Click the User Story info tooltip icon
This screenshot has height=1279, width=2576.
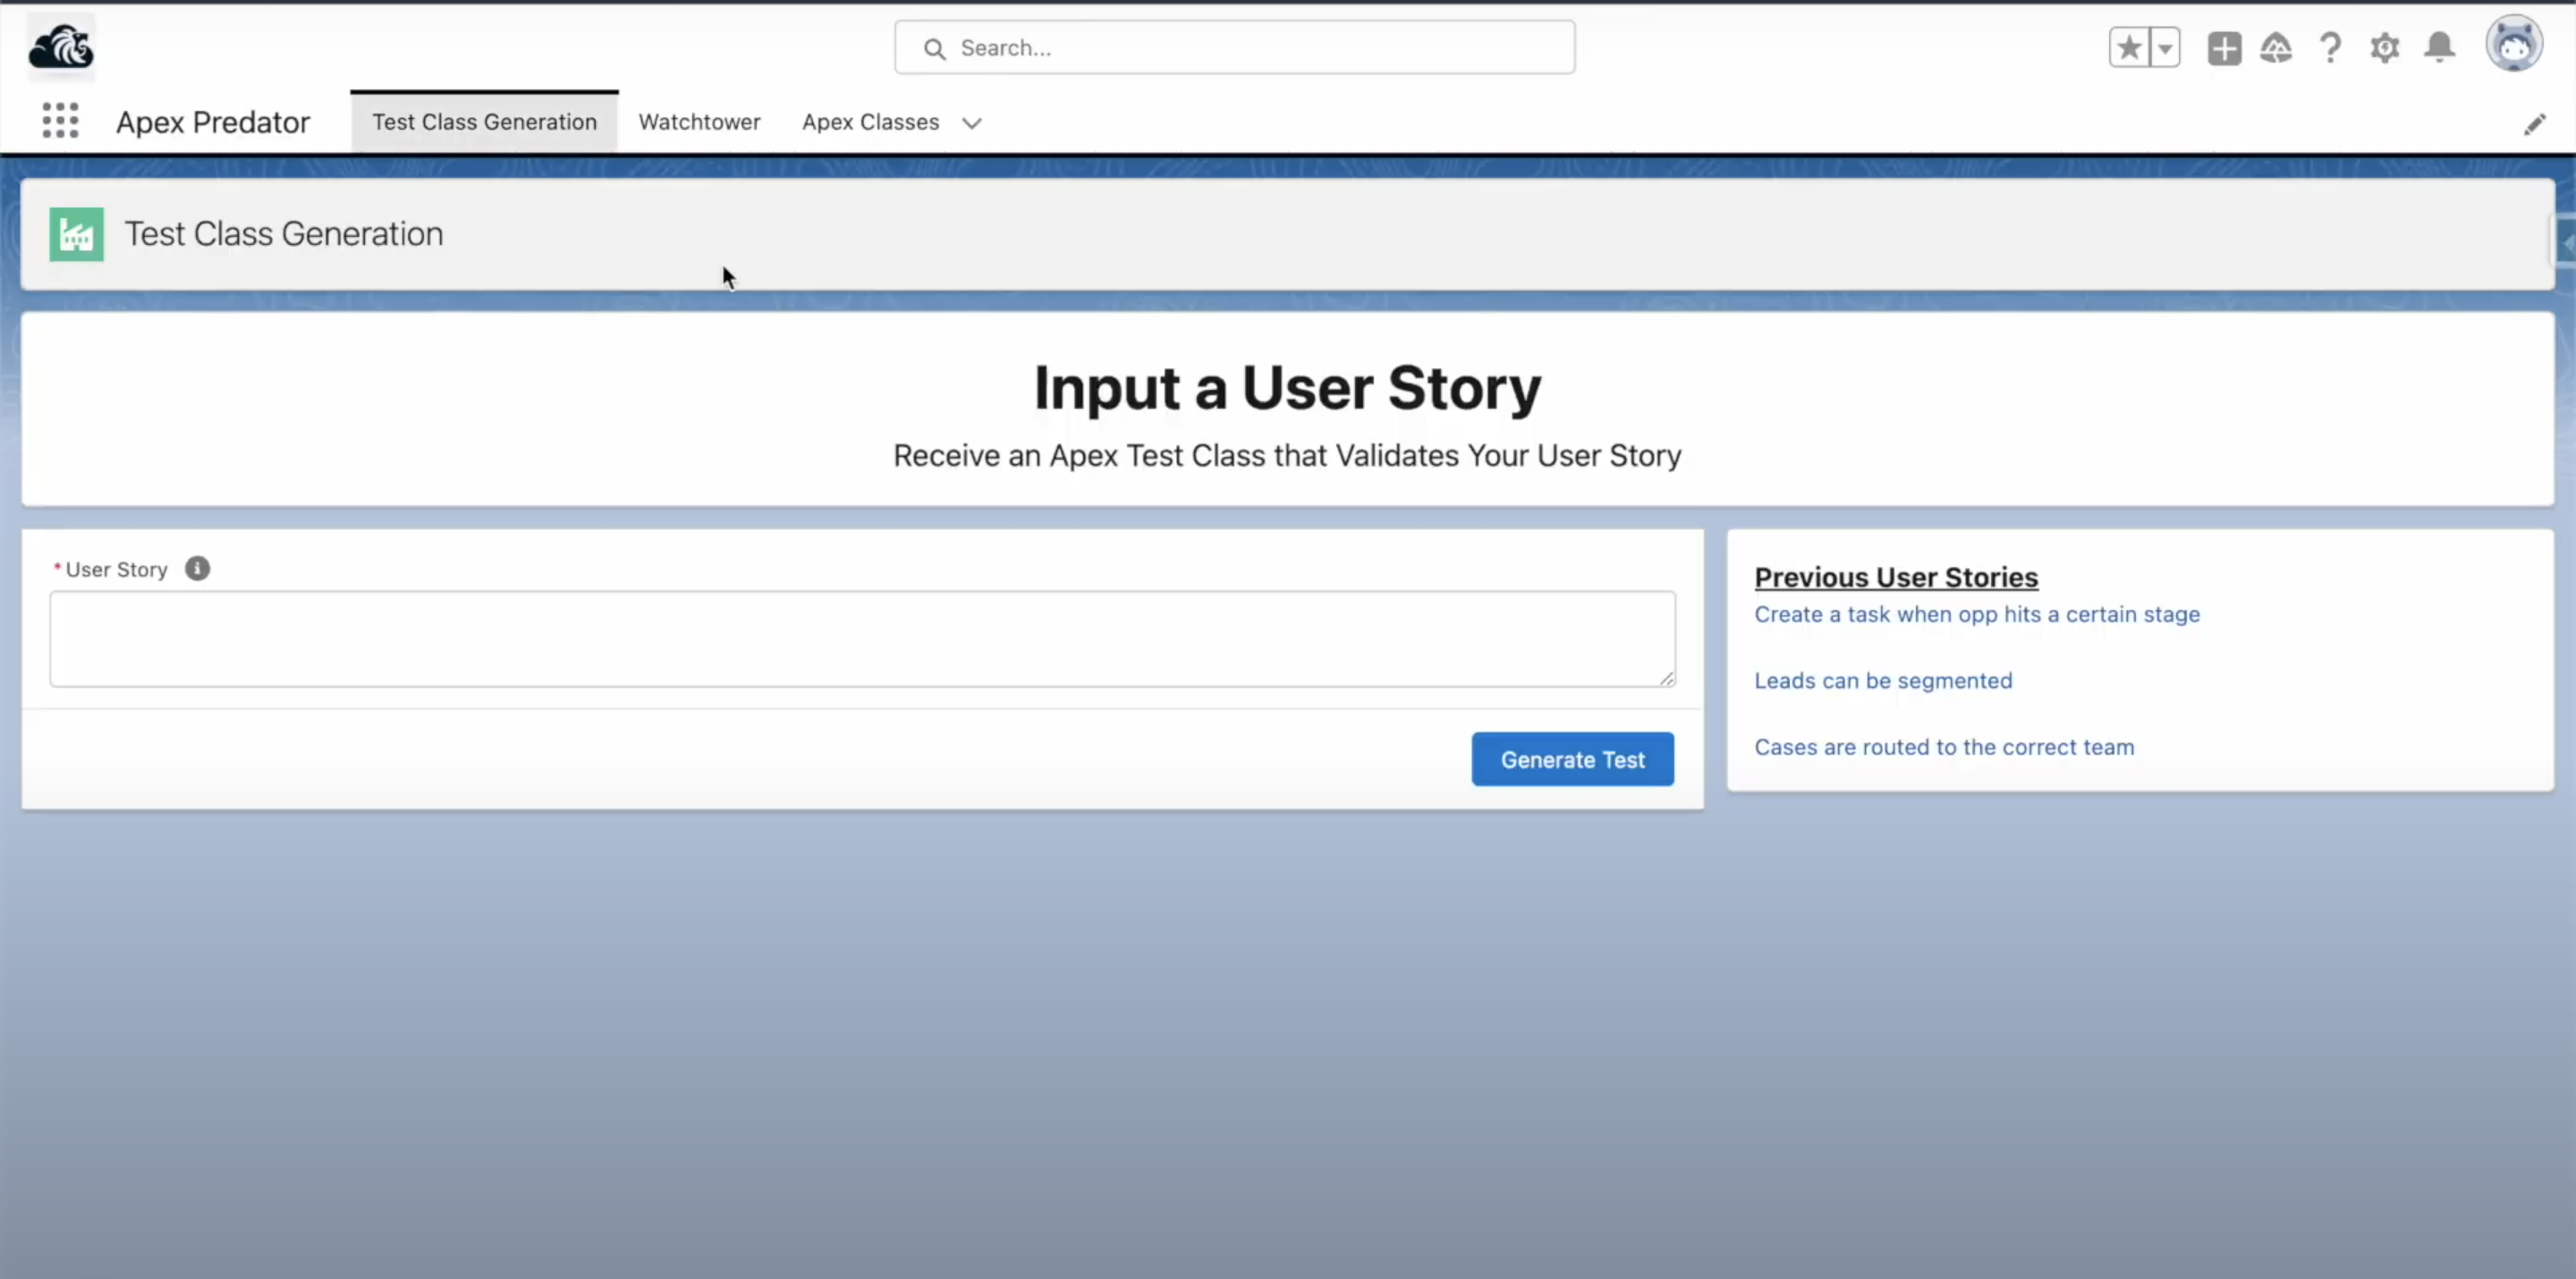[197, 568]
